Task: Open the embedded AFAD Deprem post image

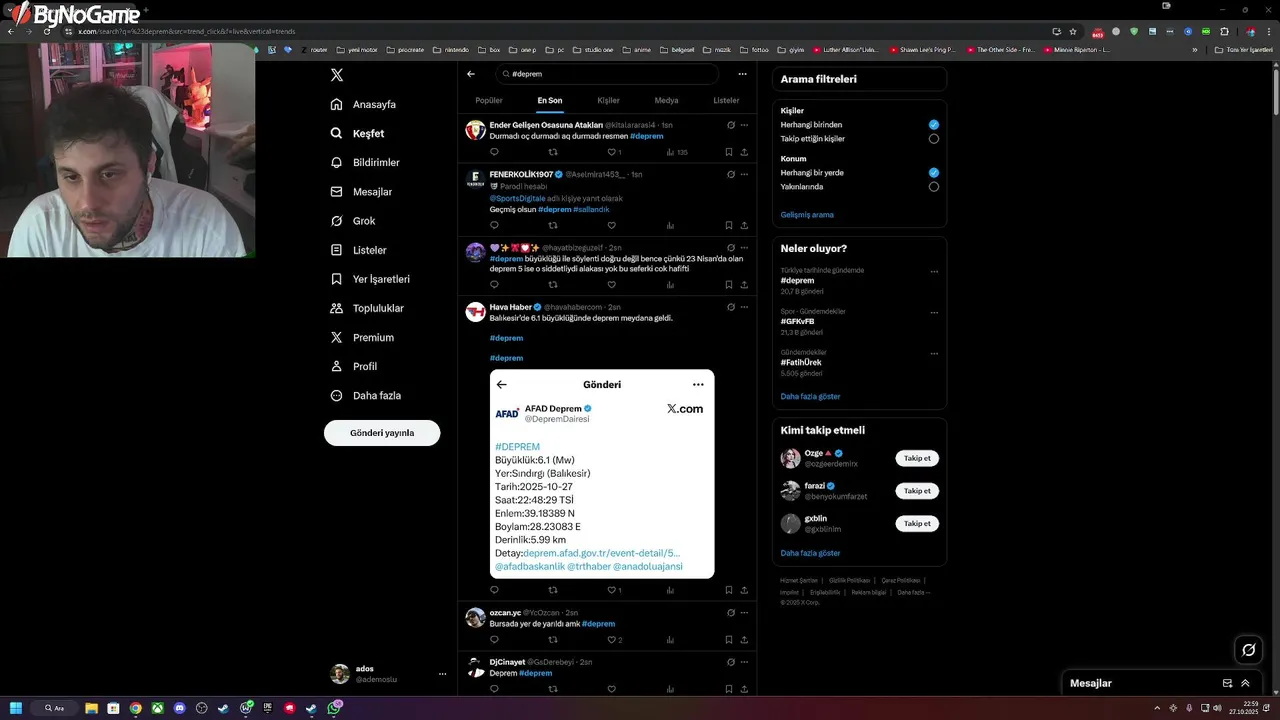Action: pyautogui.click(x=602, y=474)
